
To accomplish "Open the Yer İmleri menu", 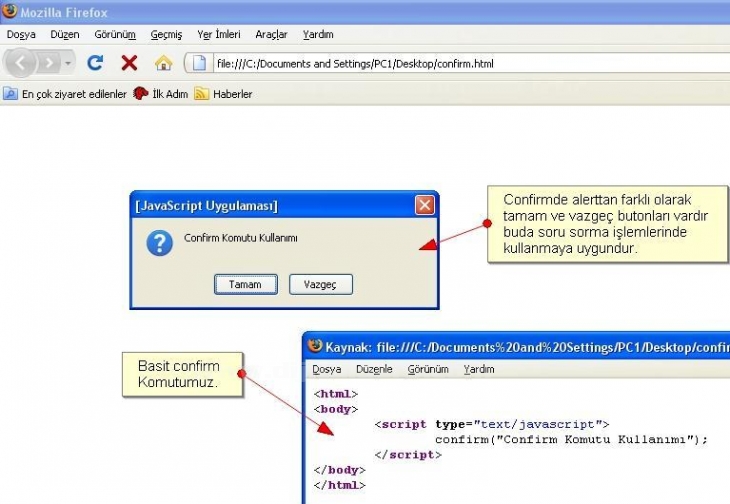I will [x=218, y=34].
